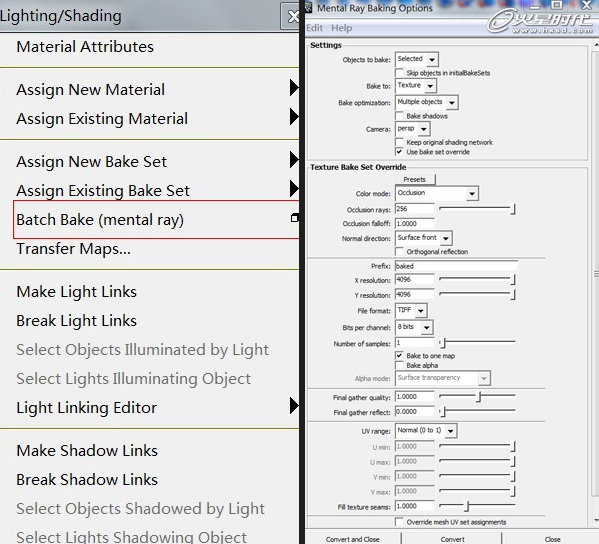Screen dimensions: 599x544
Task: Click X resolution value field
Action: point(415,280)
